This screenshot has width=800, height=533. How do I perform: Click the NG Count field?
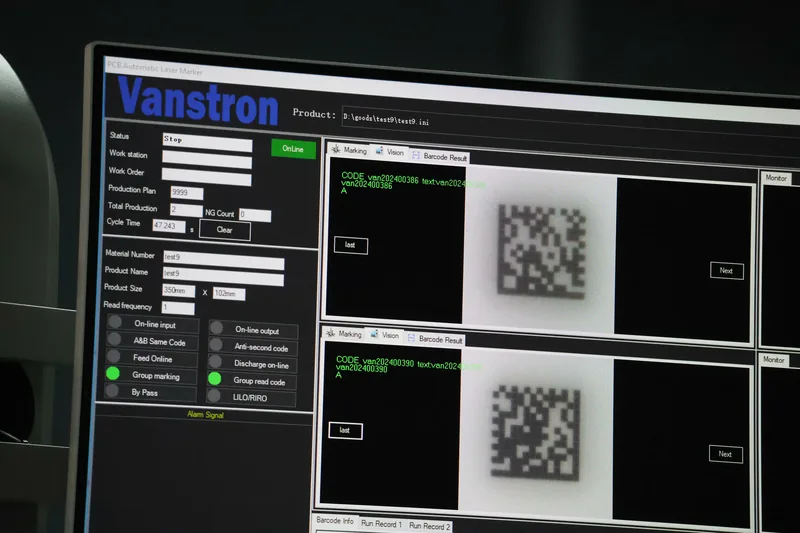point(255,215)
